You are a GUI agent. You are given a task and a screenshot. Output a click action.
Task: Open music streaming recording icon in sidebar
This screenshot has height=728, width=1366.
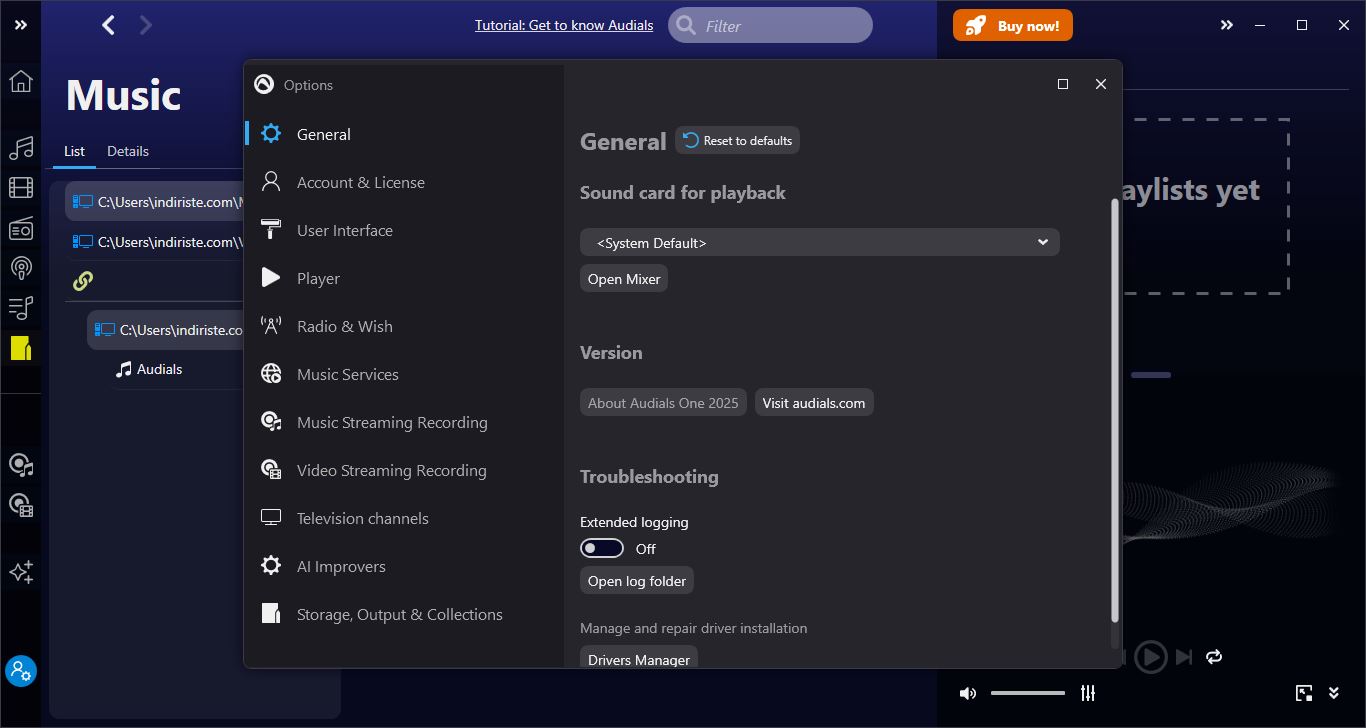click(x=20, y=465)
